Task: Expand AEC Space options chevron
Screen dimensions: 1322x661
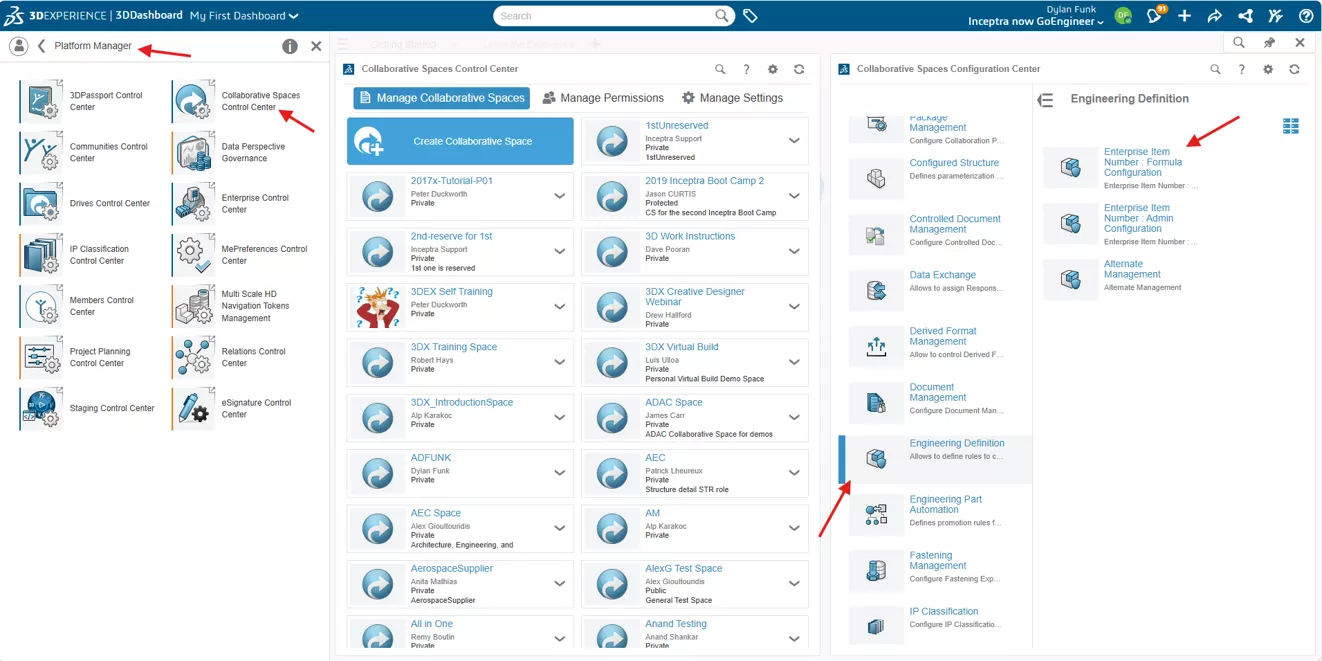Action: [x=560, y=528]
